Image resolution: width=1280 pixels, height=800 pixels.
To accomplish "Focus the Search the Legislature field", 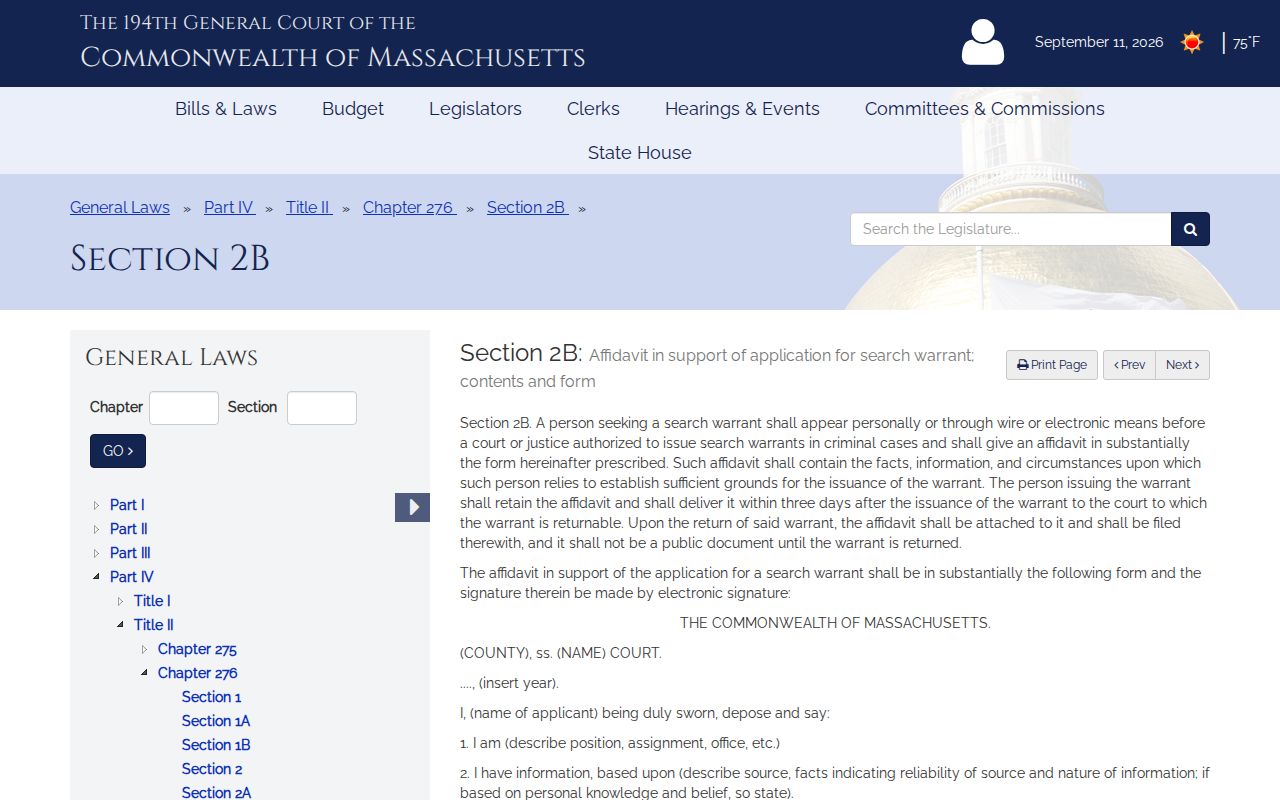I will pos(1011,229).
